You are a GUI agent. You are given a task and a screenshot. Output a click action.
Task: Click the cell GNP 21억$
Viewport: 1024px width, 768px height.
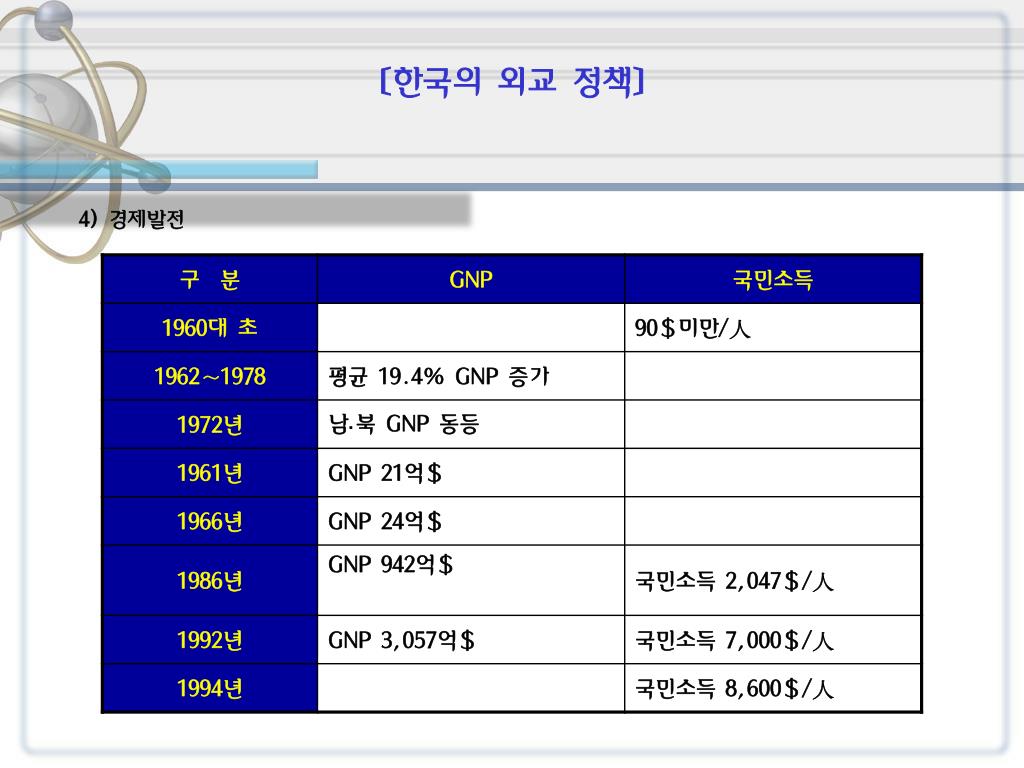click(471, 473)
